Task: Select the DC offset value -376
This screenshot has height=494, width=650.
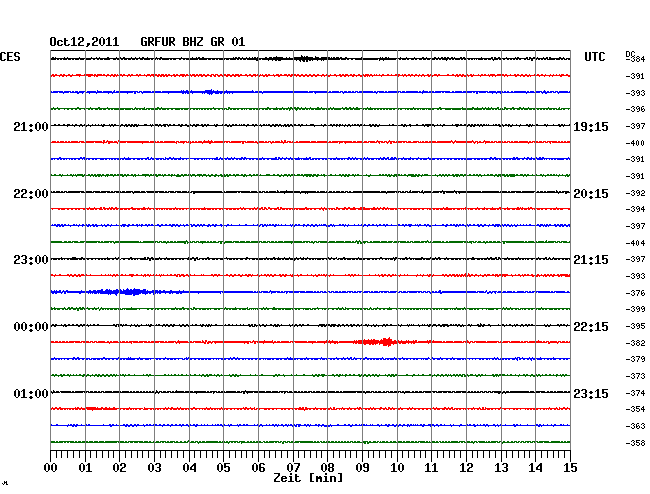Action: [x=635, y=293]
